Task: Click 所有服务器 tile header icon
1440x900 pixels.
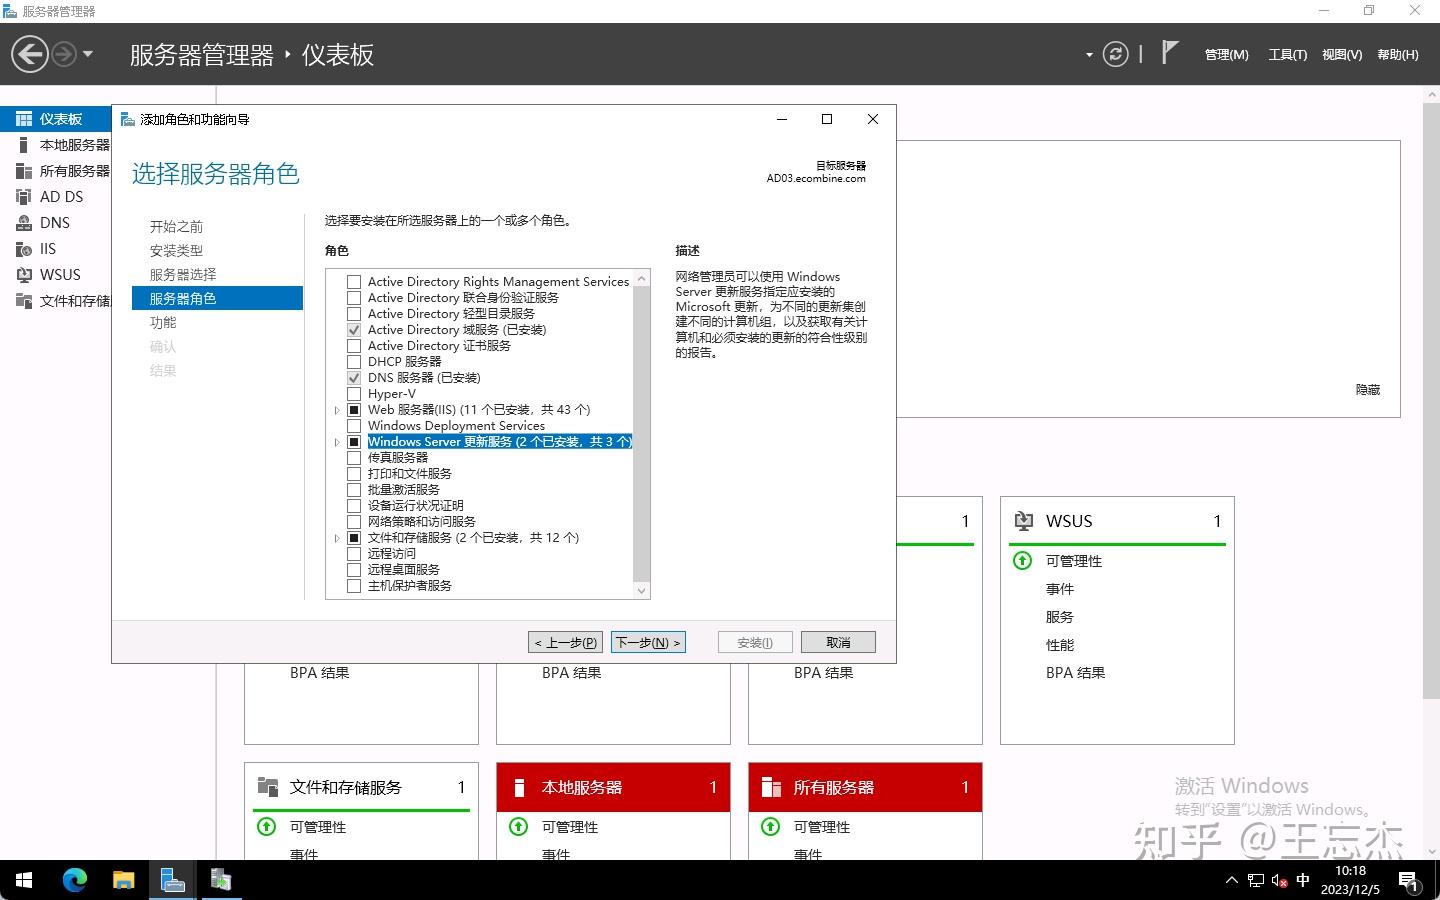Action: pyautogui.click(x=771, y=787)
